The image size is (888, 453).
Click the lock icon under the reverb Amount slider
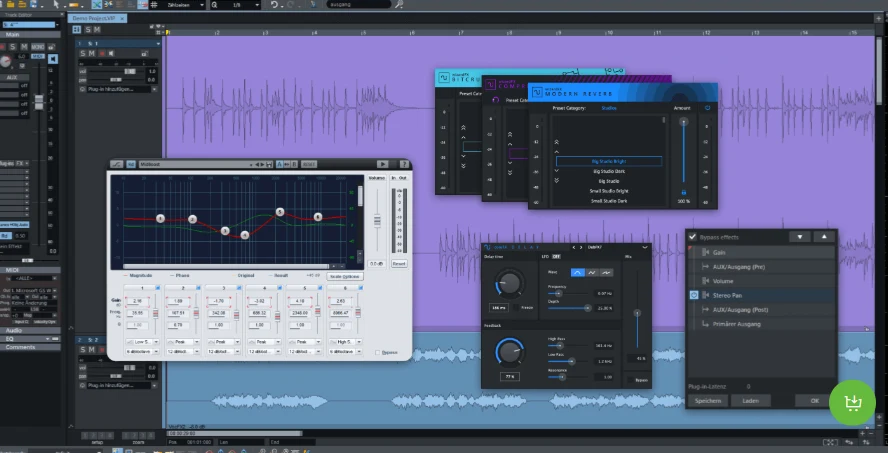pyautogui.click(x=684, y=193)
